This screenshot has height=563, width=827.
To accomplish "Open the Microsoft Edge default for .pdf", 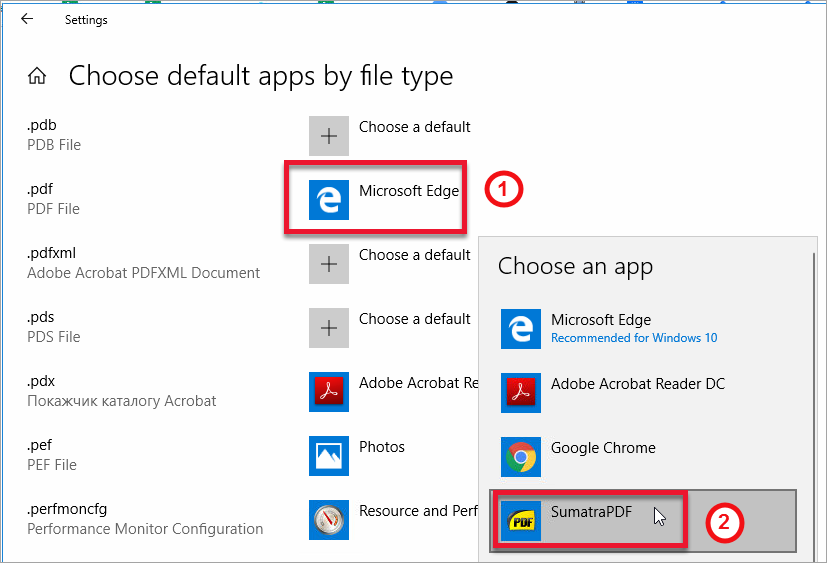I will click(409, 191).
